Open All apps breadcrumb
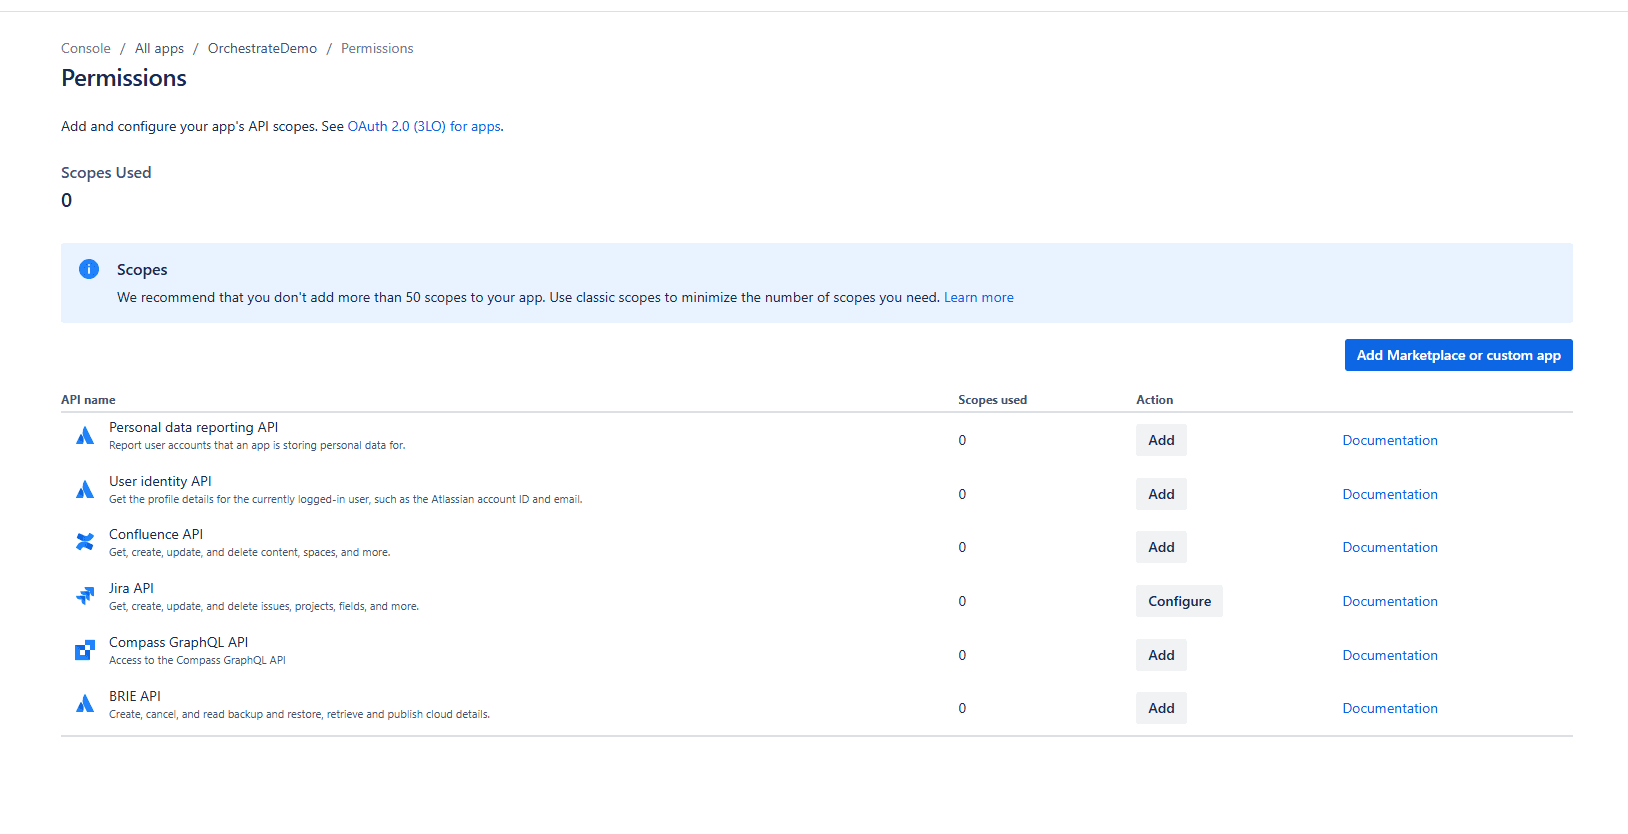This screenshot has height=834, width=1628. [159, 48]
